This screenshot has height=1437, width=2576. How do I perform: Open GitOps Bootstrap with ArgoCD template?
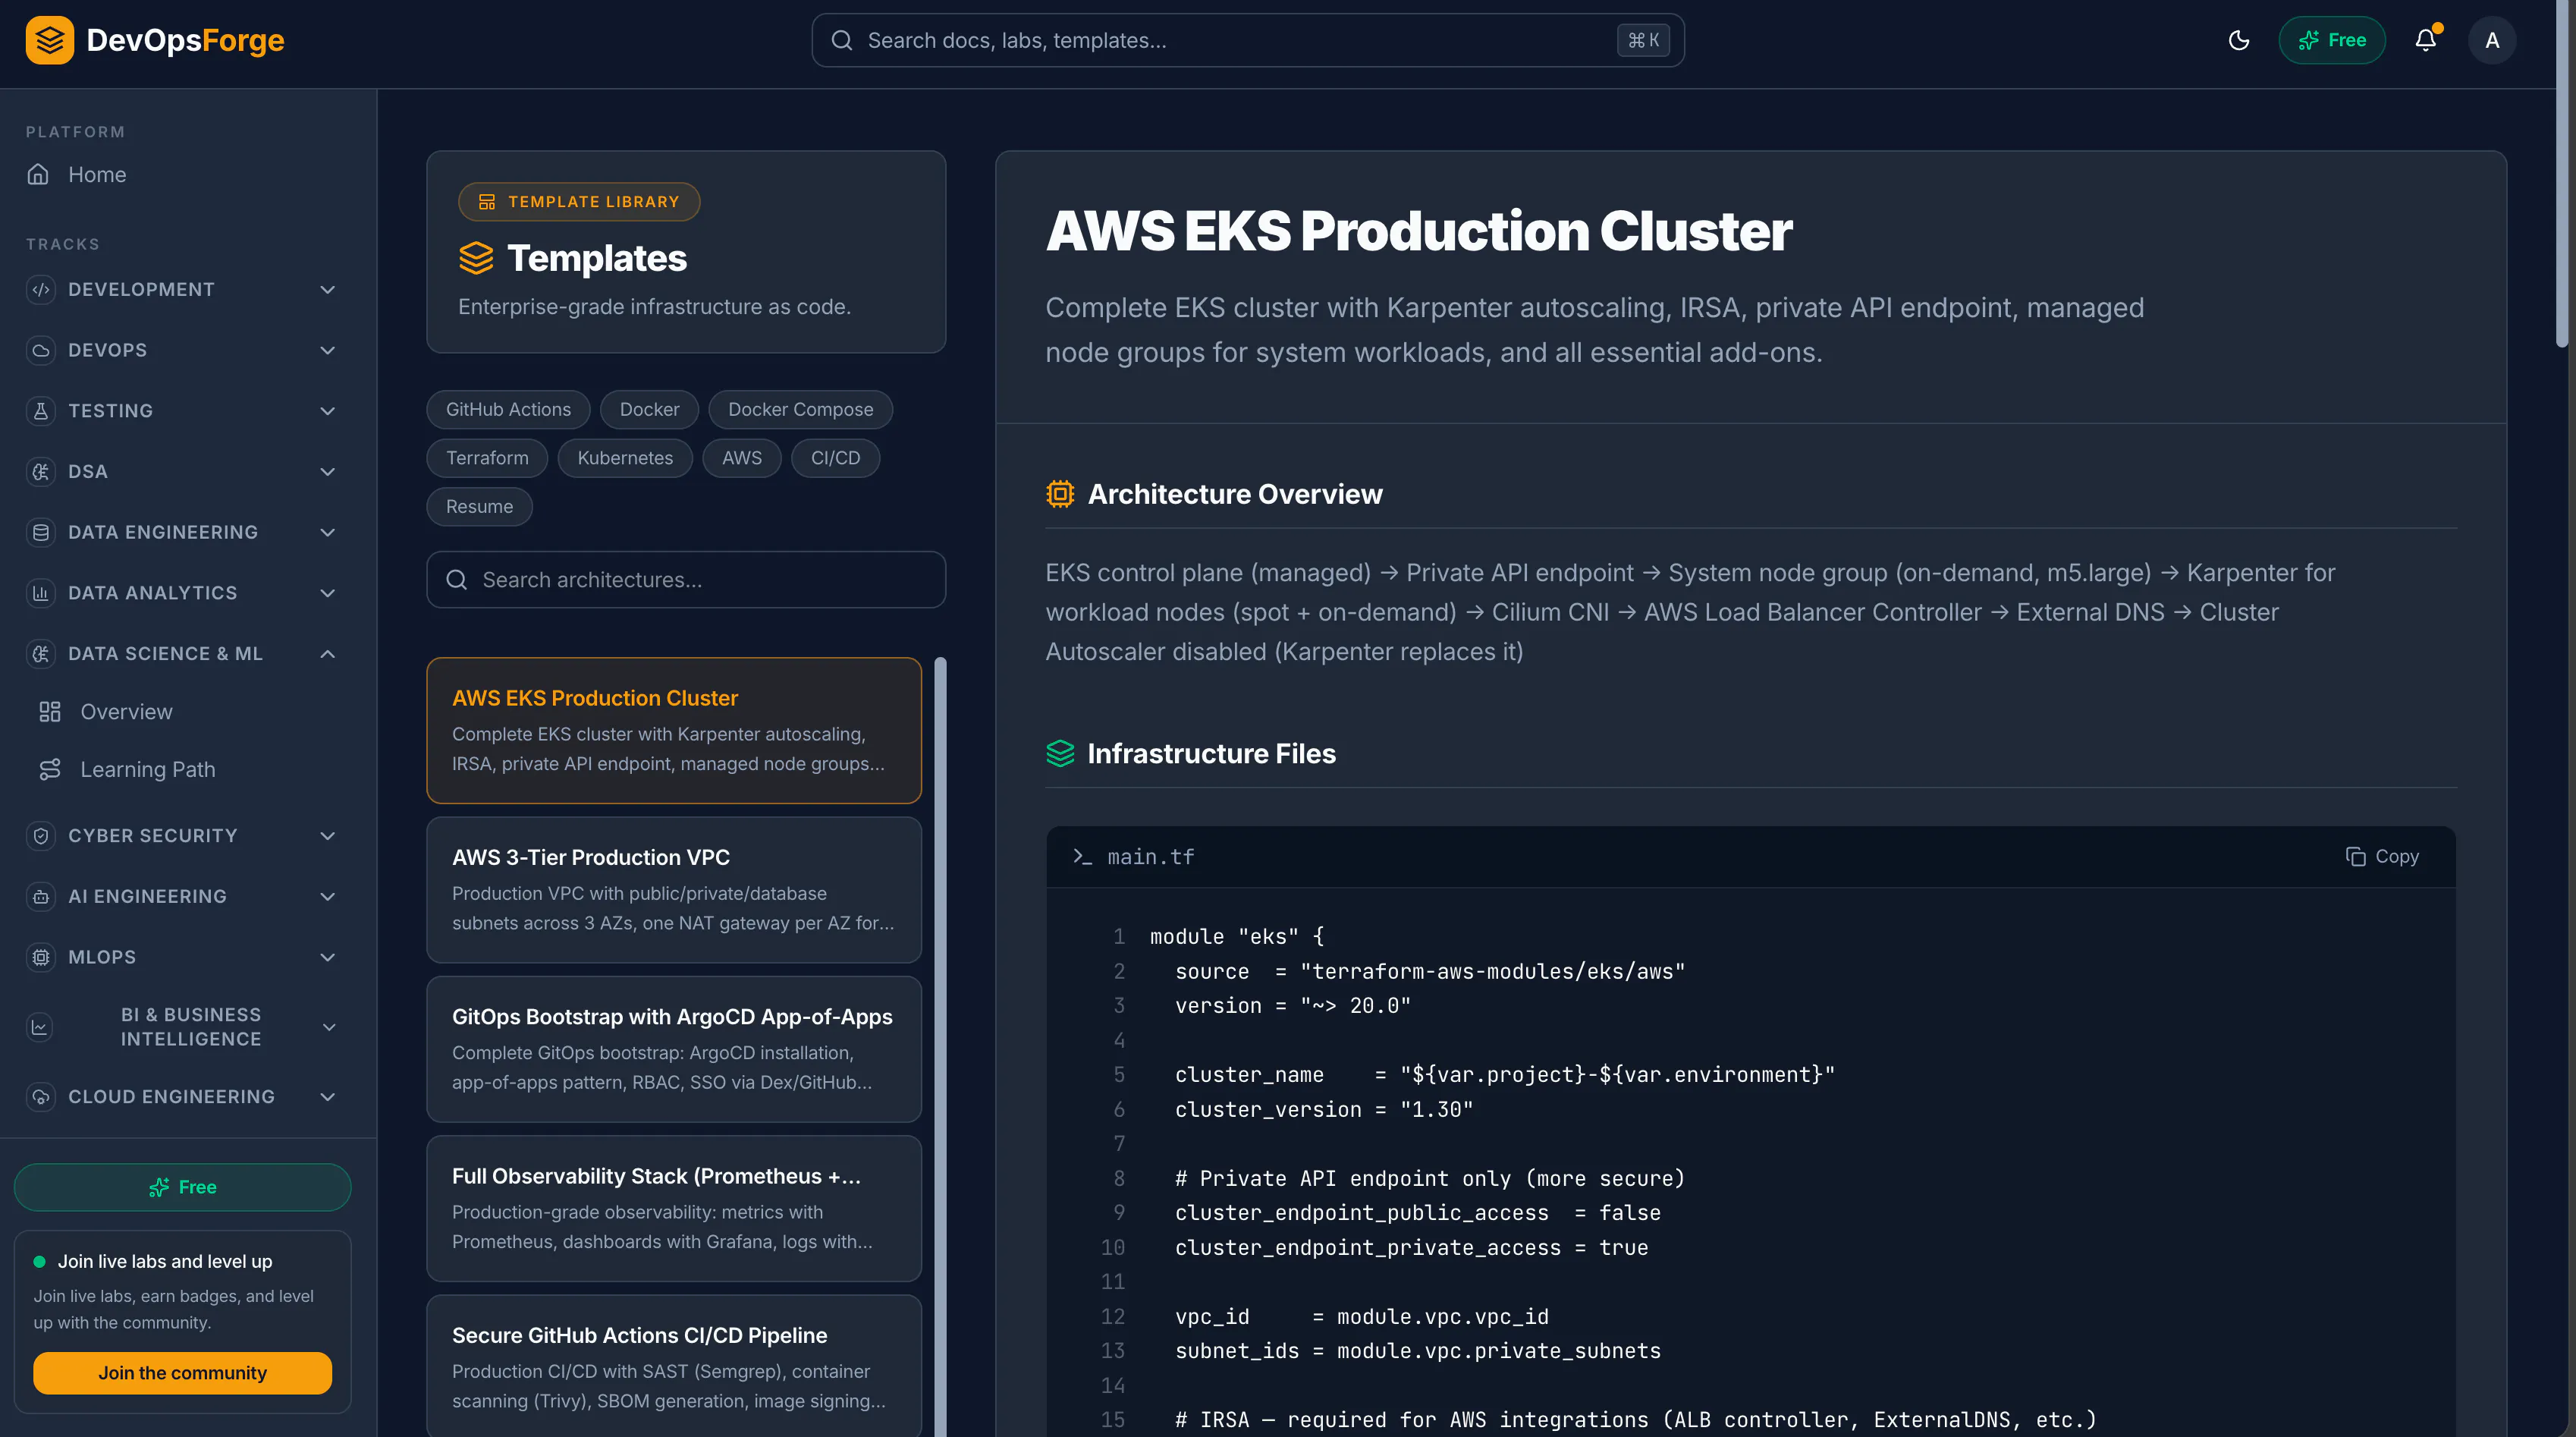click(x=674, y=1049)
